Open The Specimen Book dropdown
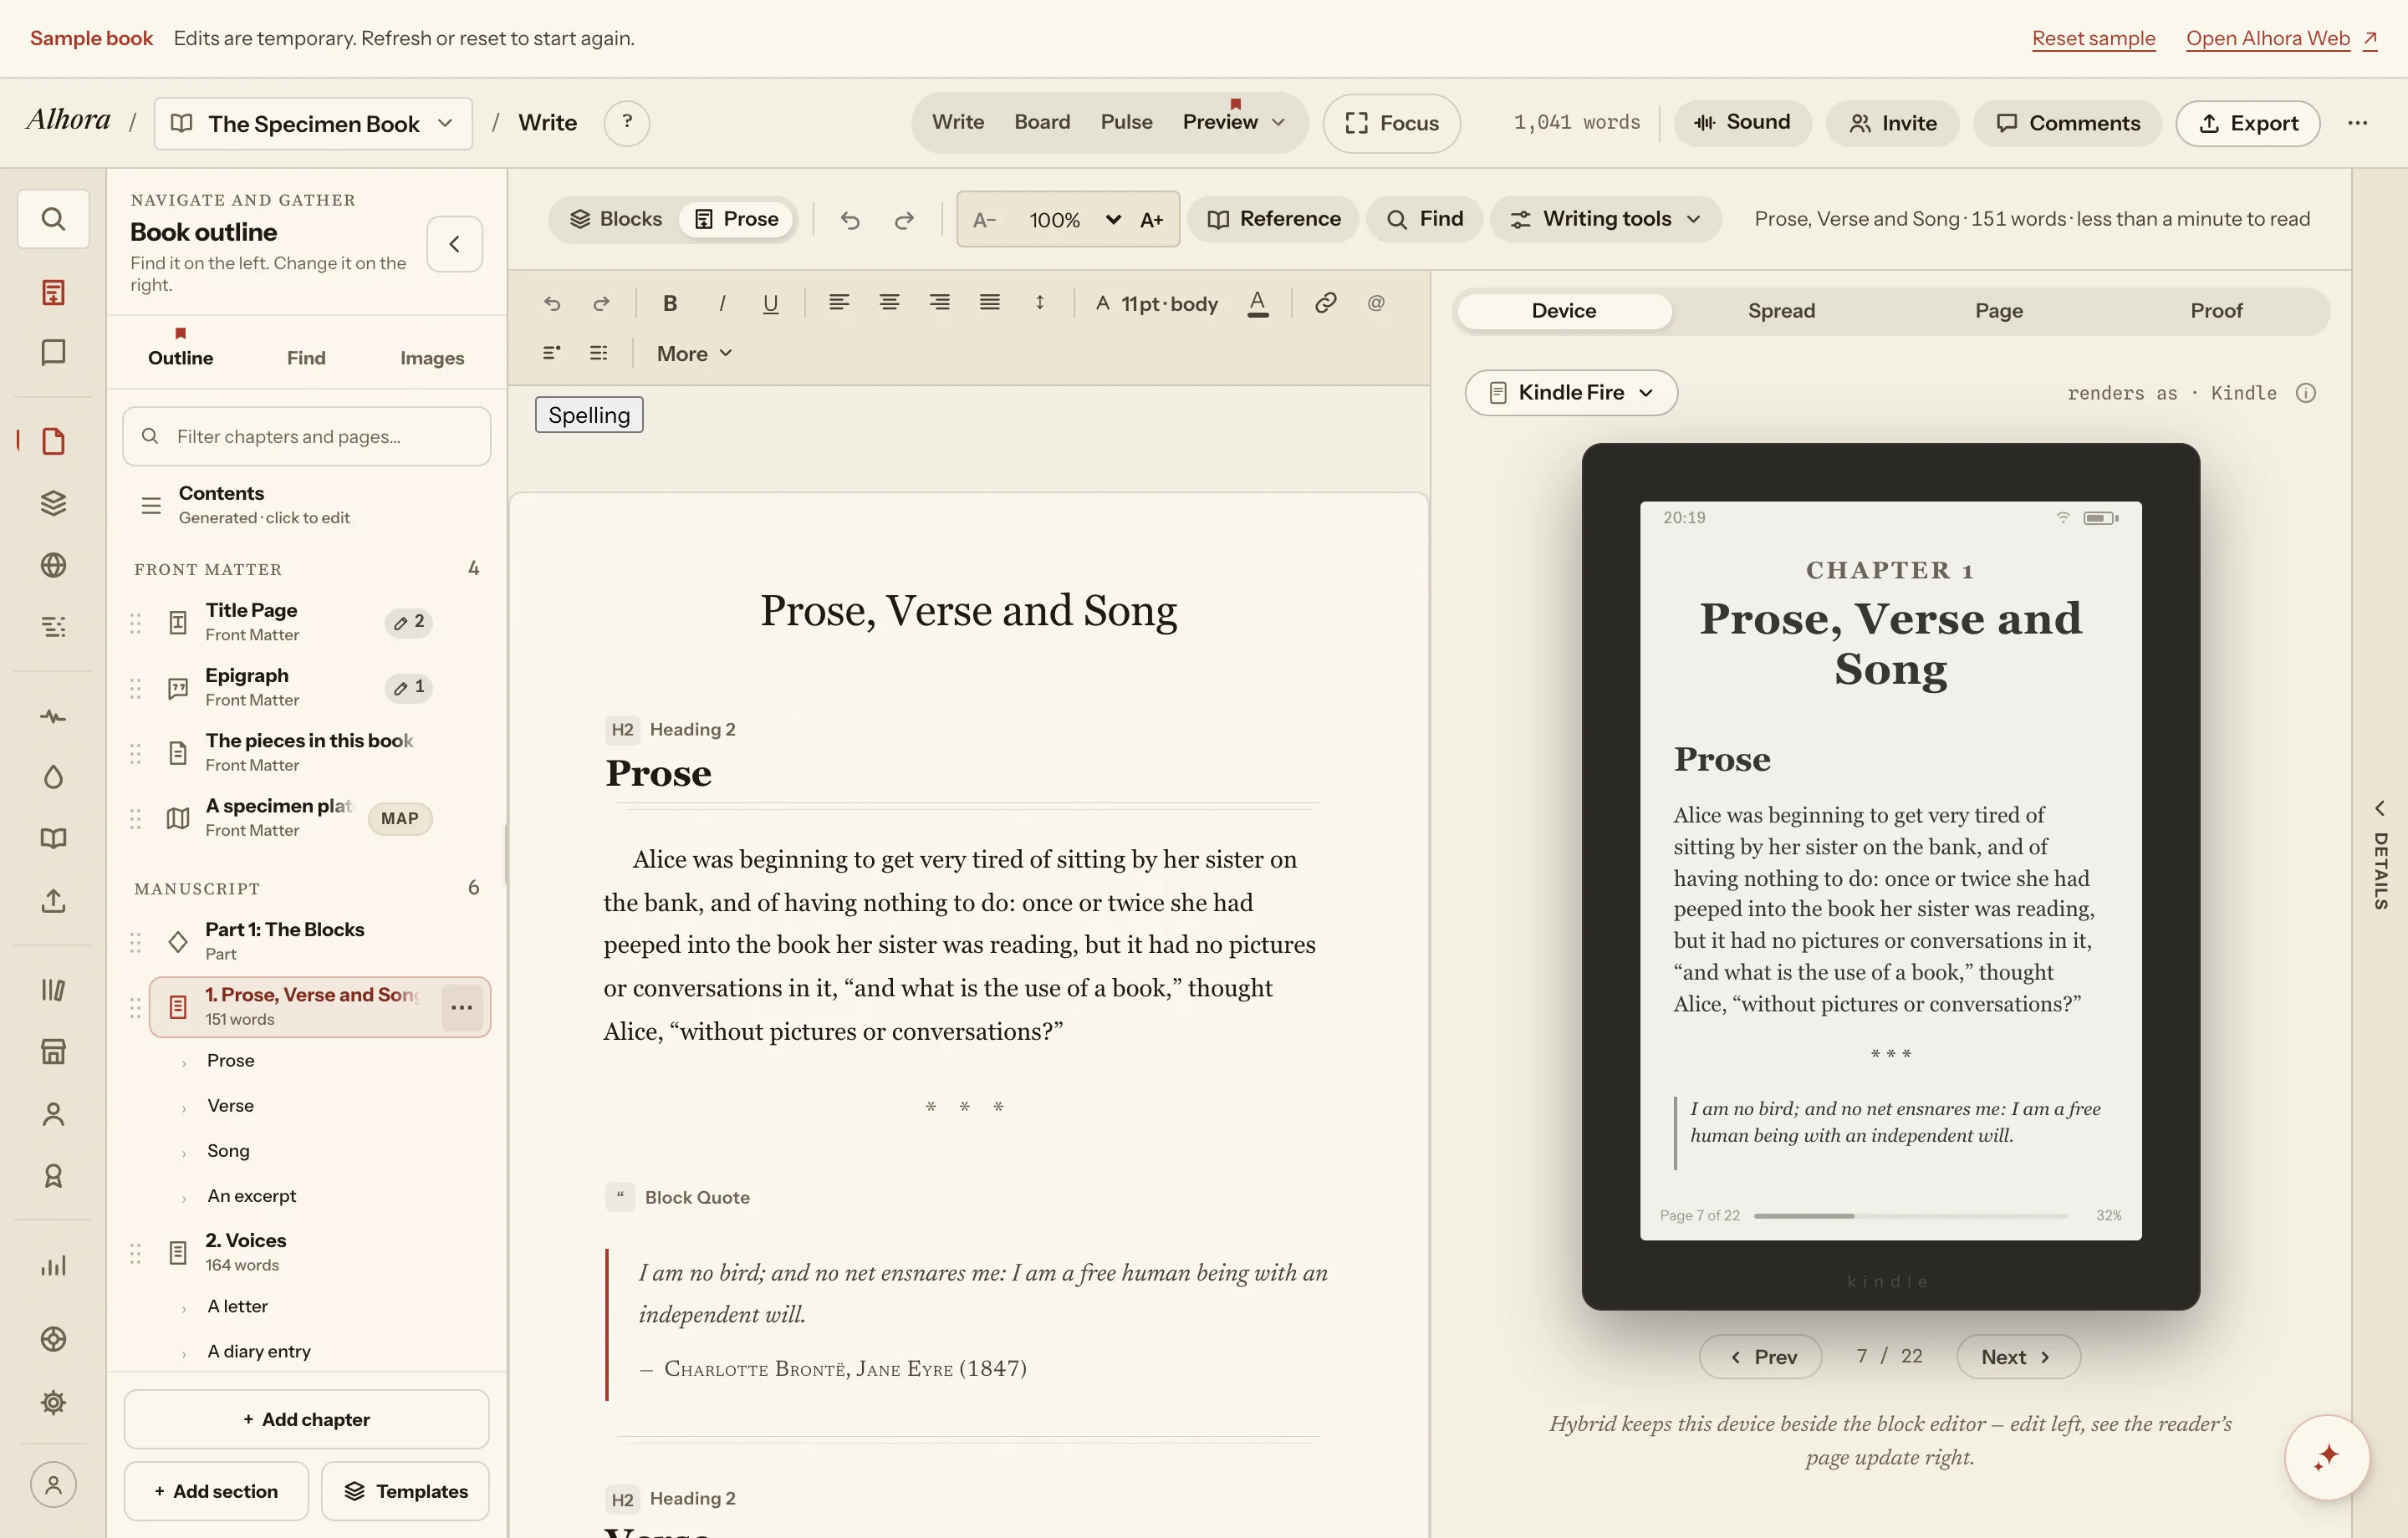This screenshot has height=1538, width=2408. click(313, 123)
